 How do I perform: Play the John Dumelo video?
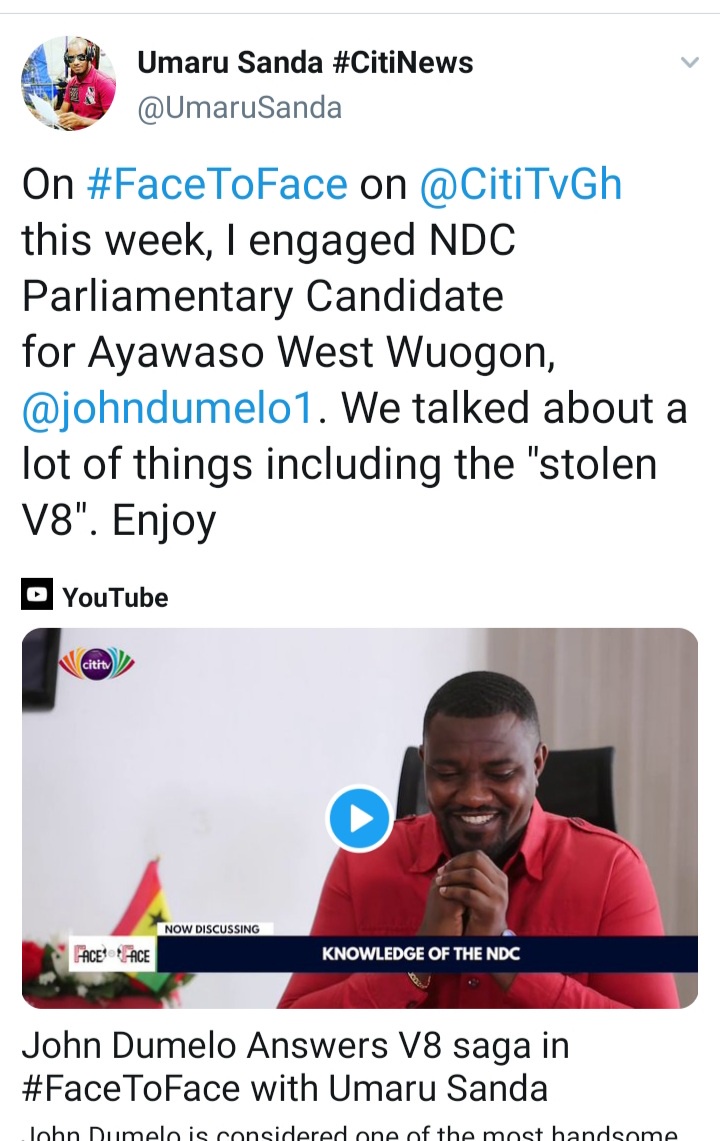[x=359, y=819]
